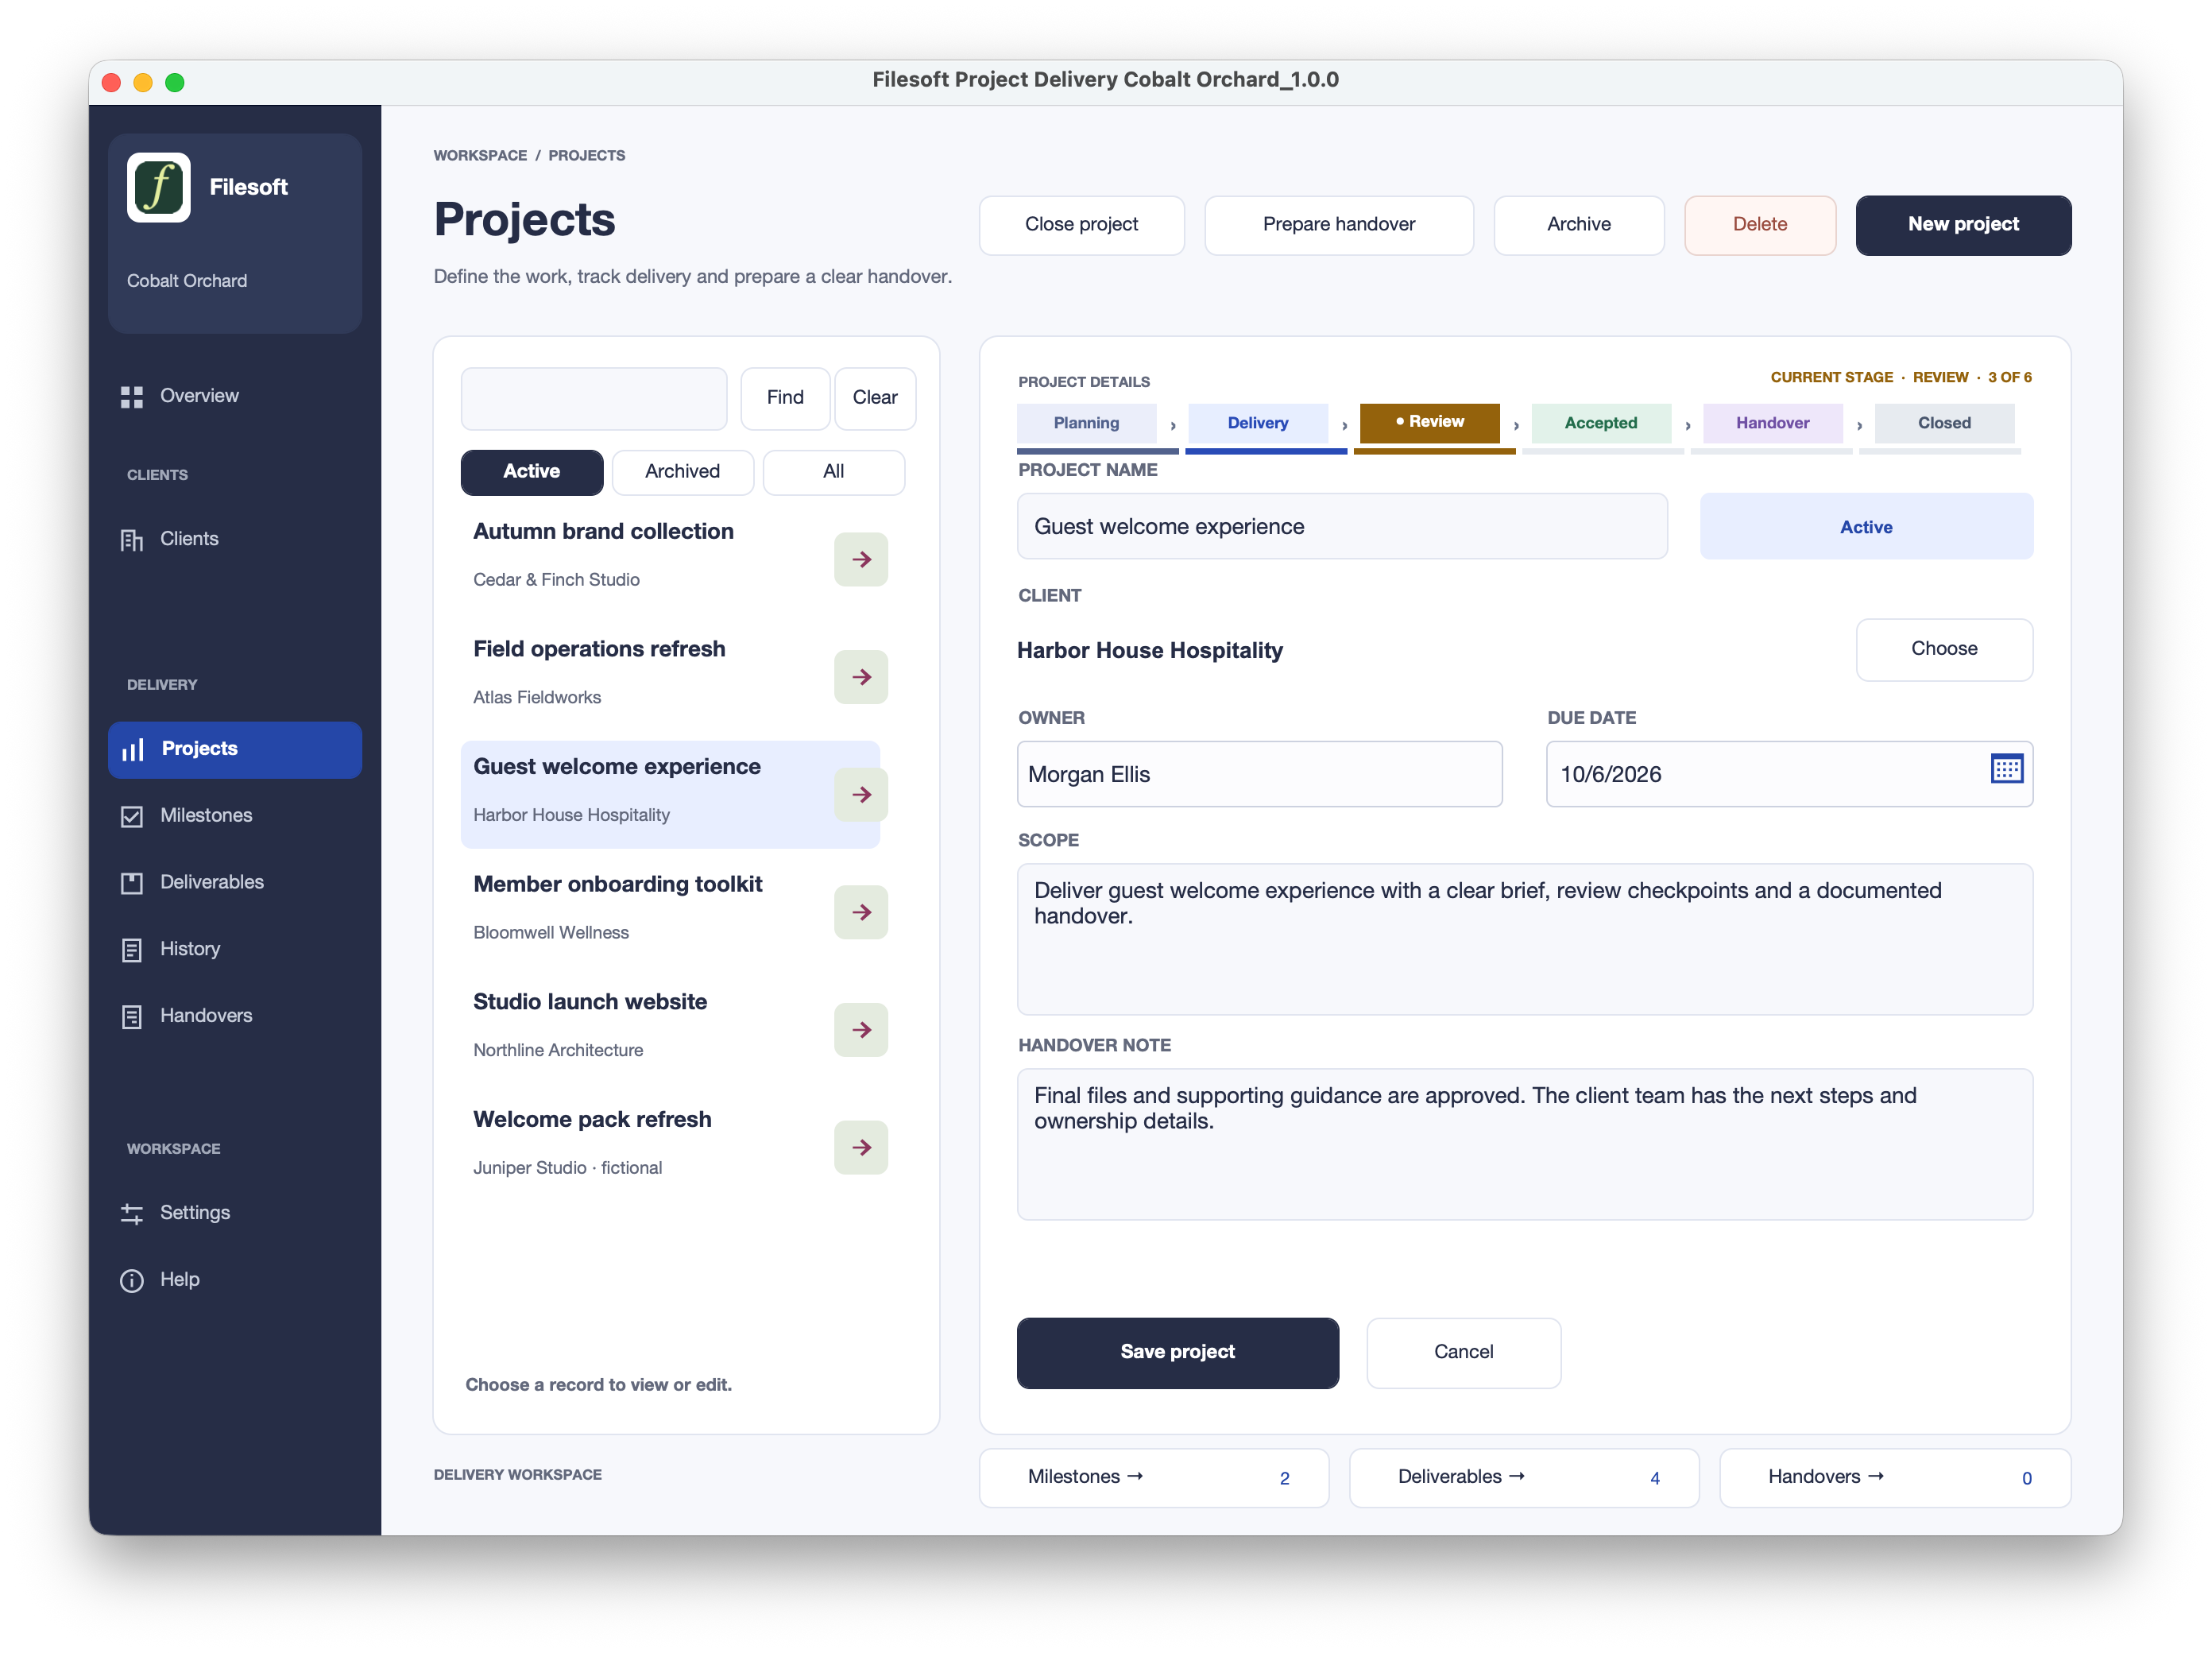
Task: Click the Deliverables box icon
Action: click(x=132, y=883)
